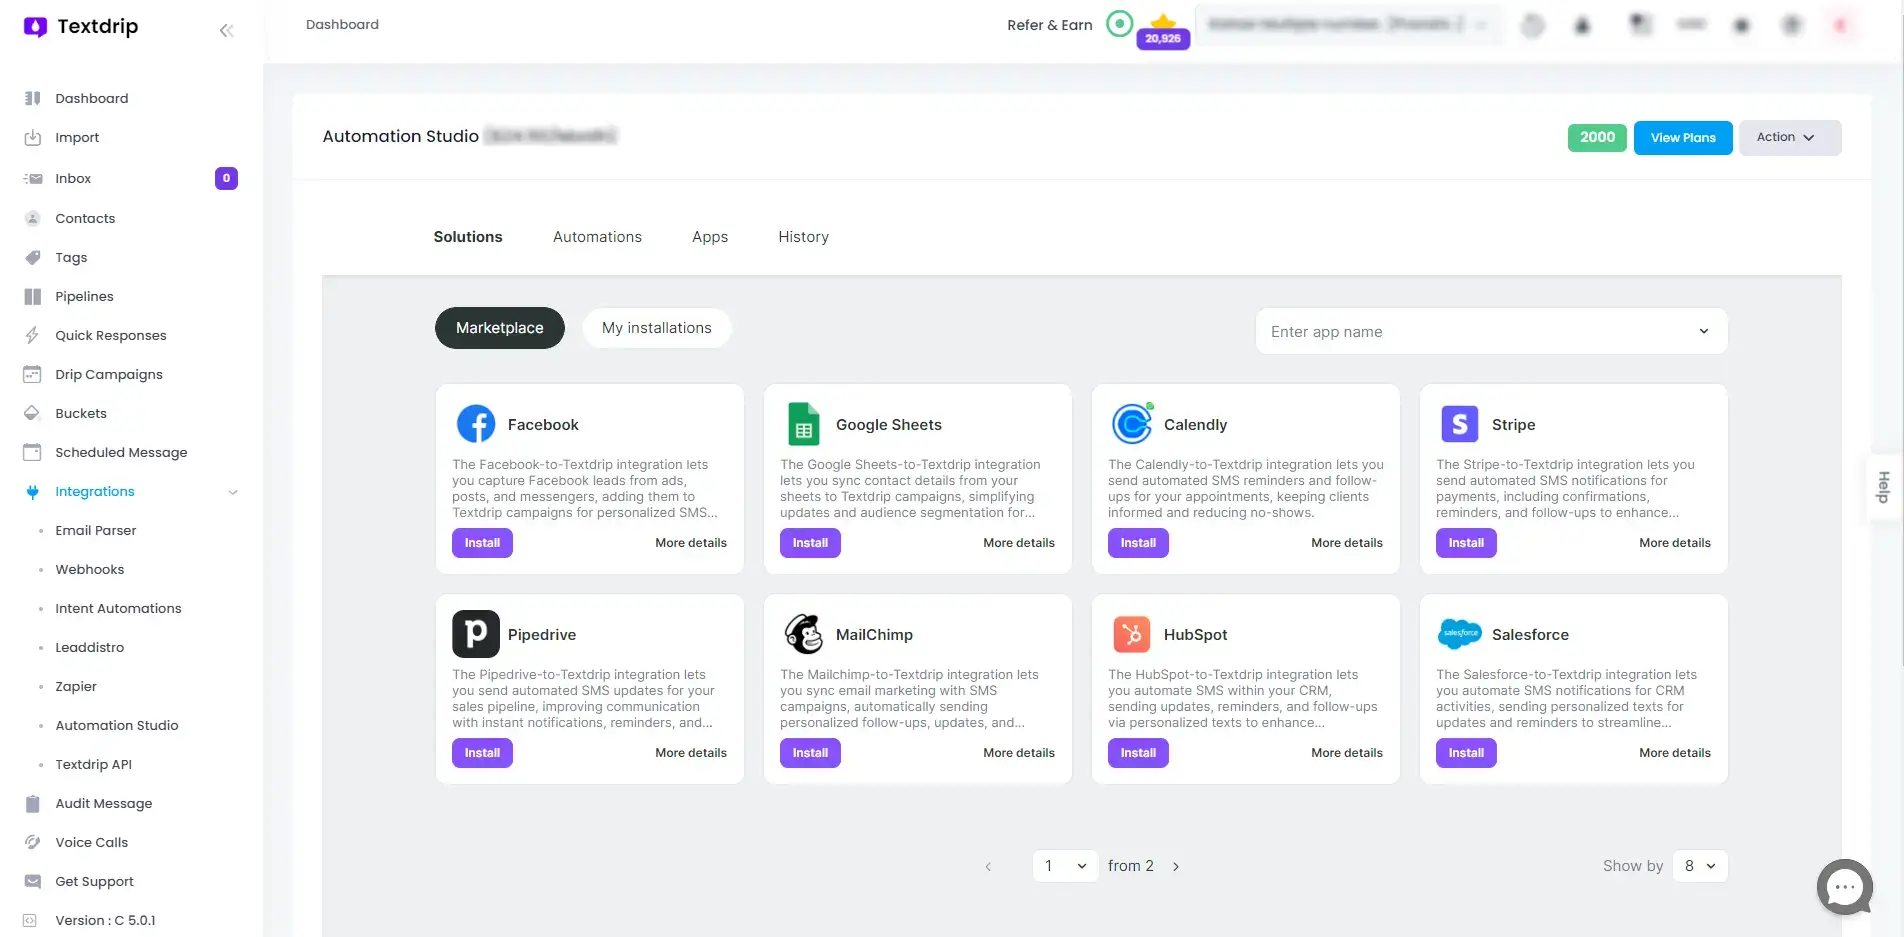Collapse the Integrations sidebar section
The image size is (1904, 937).
[232, 492]
